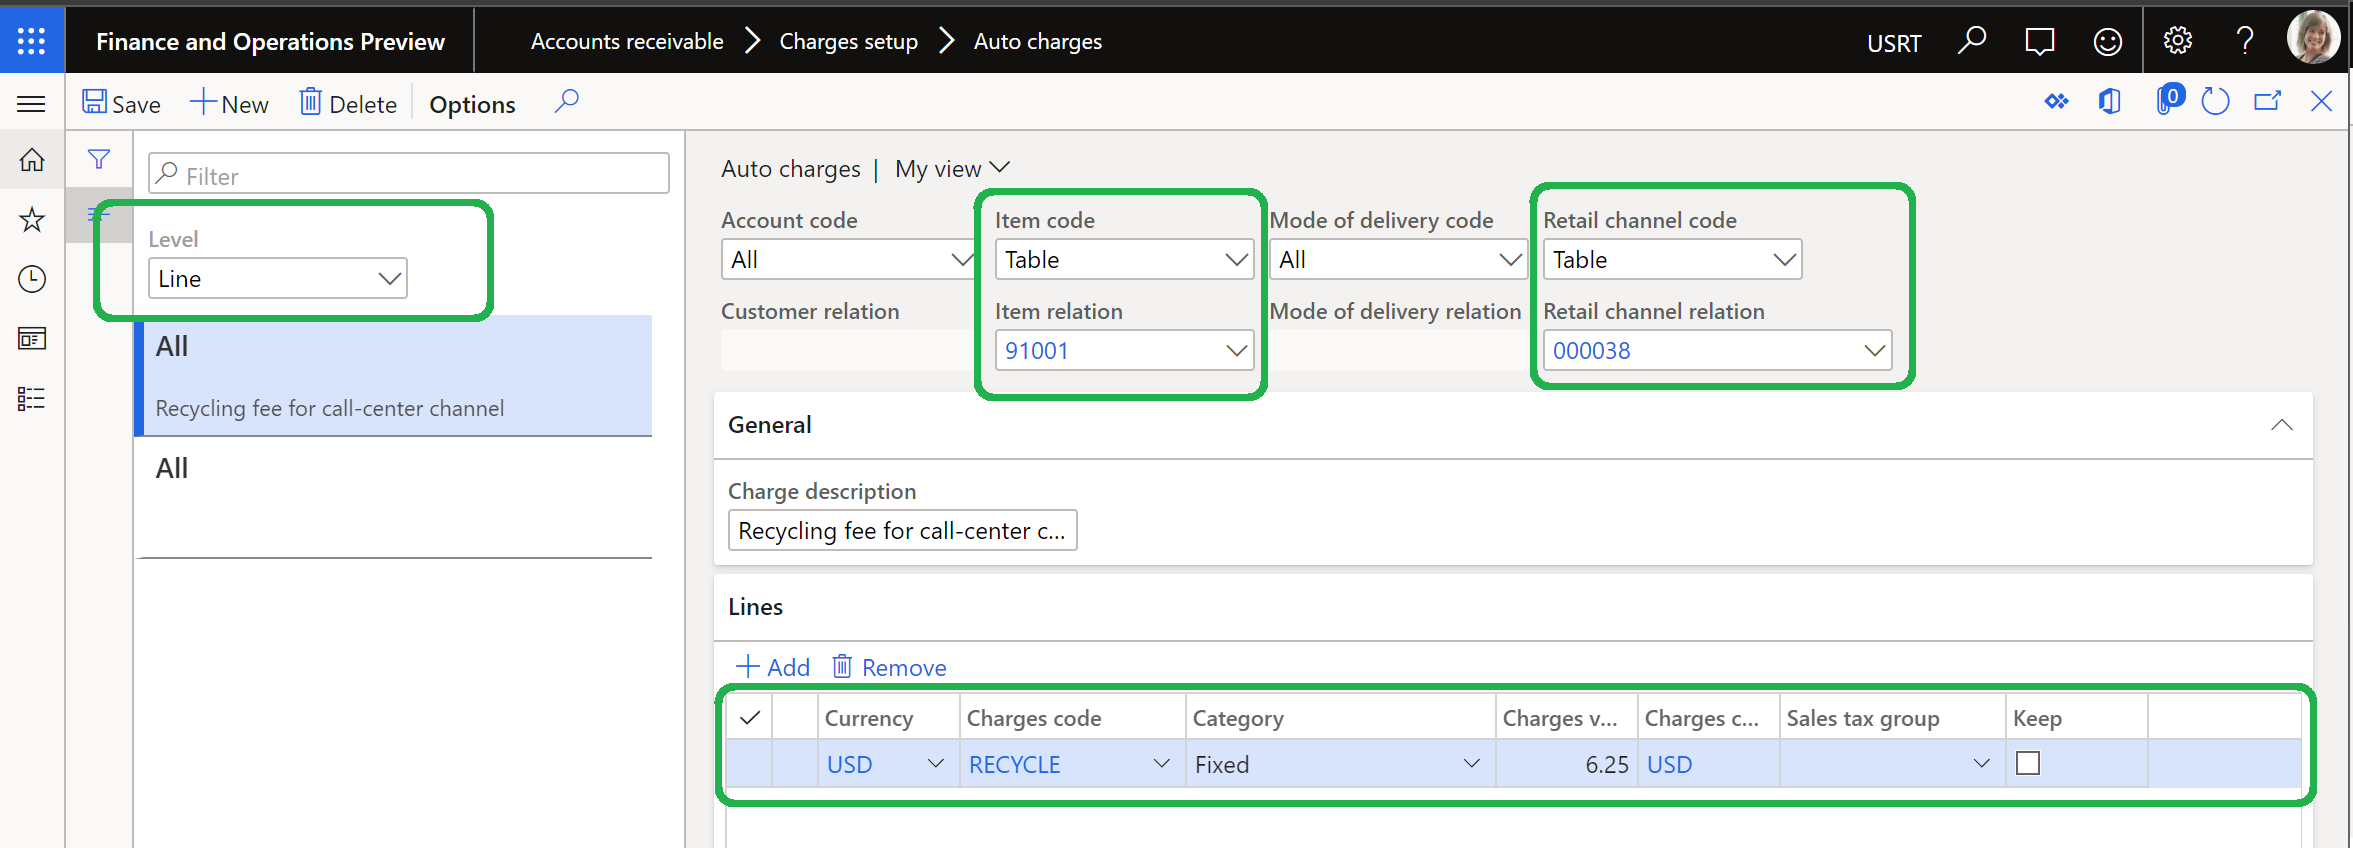
Task: Click the Sales tax group column header
Action: (1892, 718)
